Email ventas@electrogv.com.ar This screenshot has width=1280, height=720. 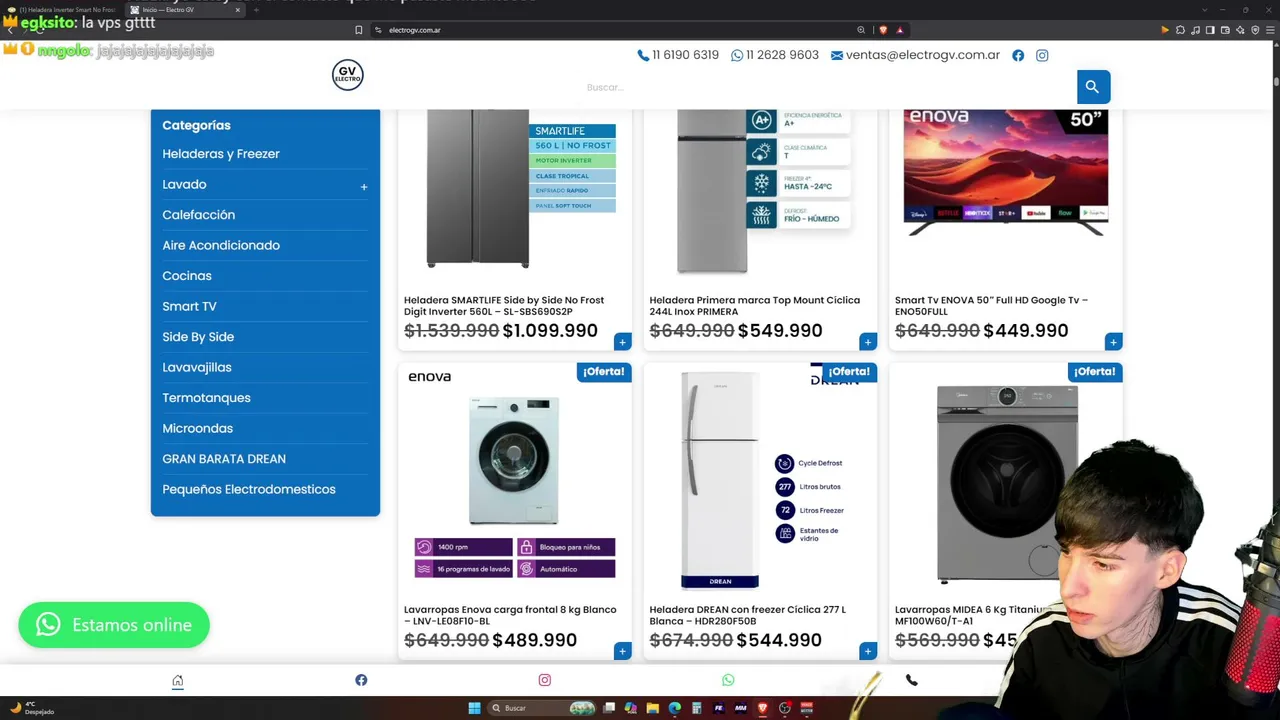[915, 55]
